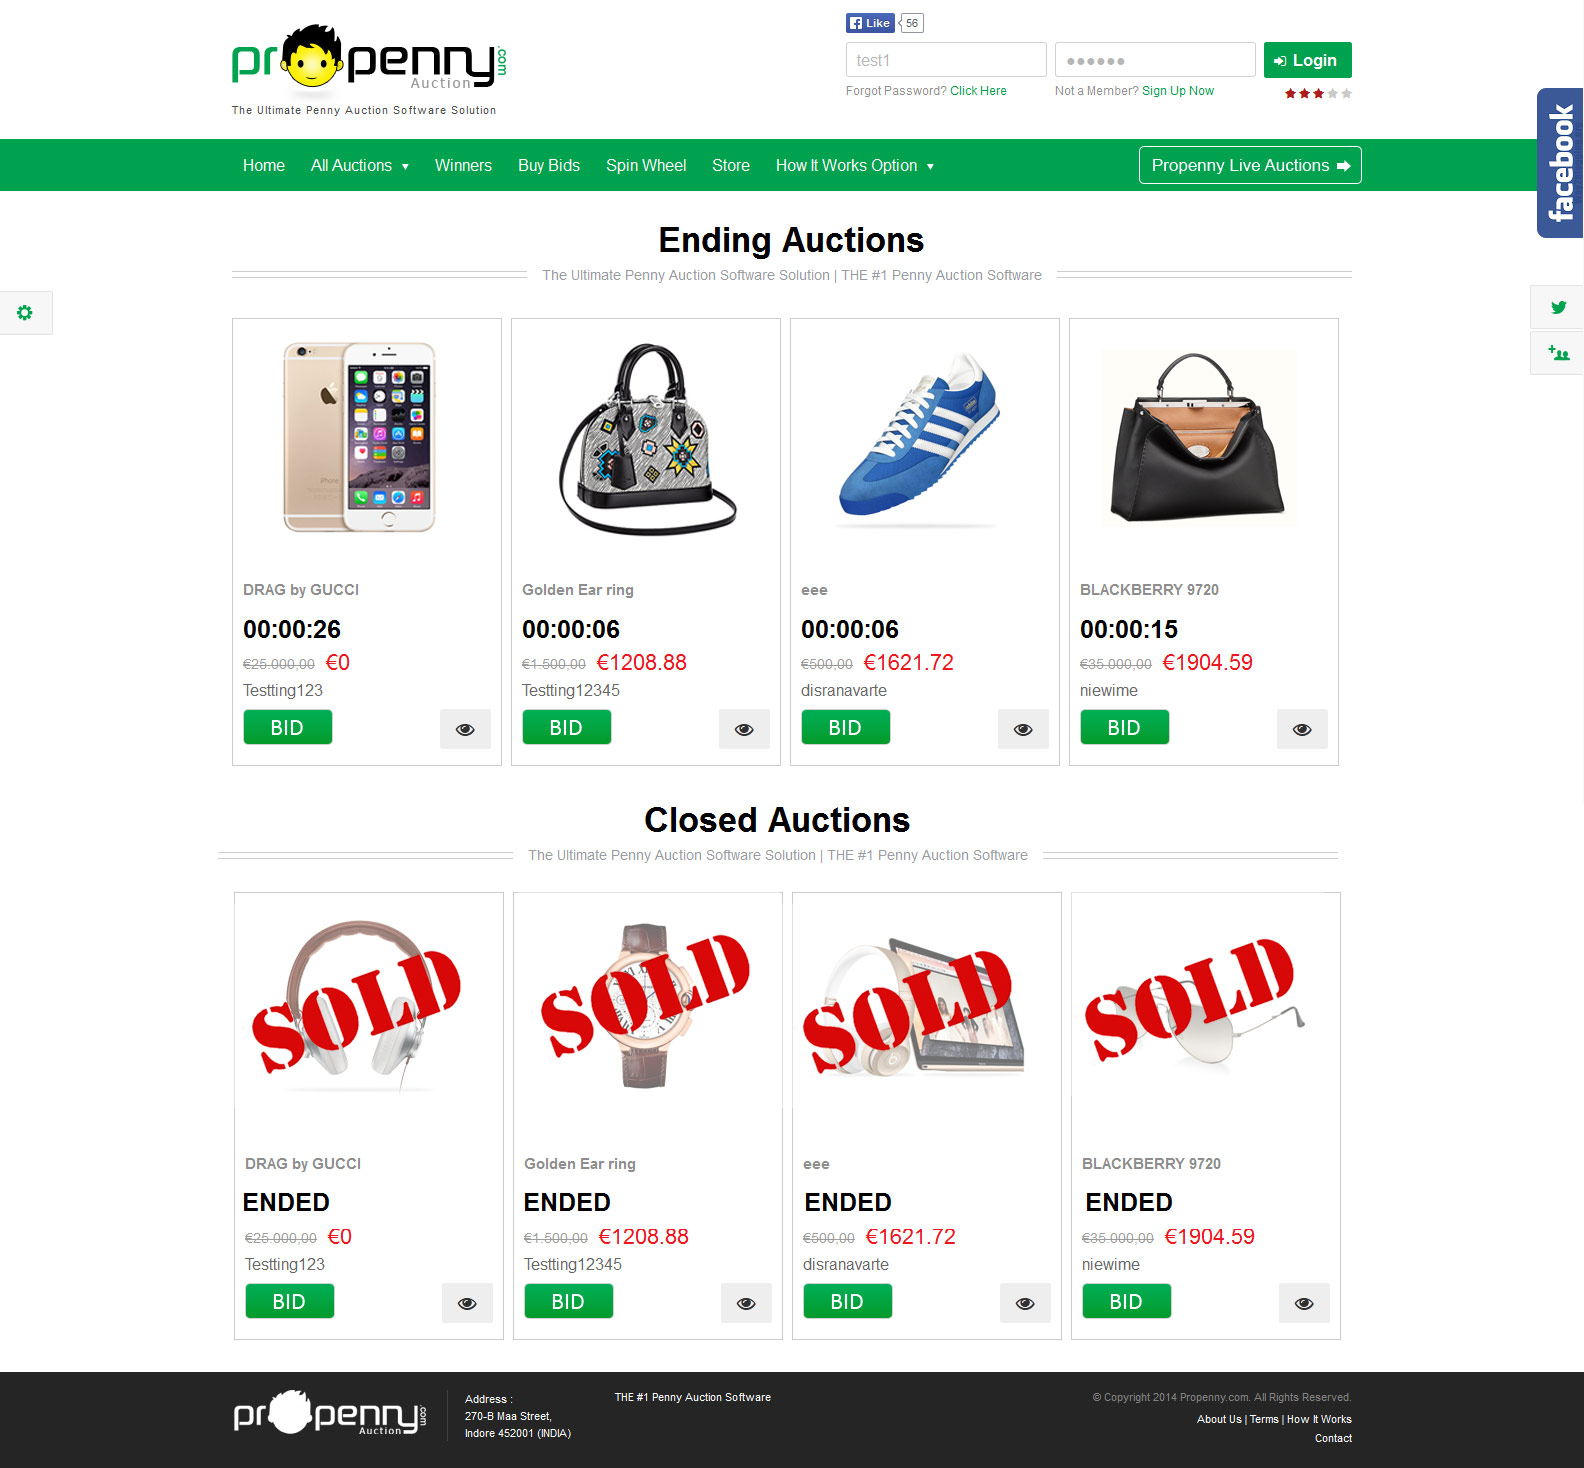
Task: Toggle watch eye on closed Golden Ear ring
Action: pos(746,1303)
